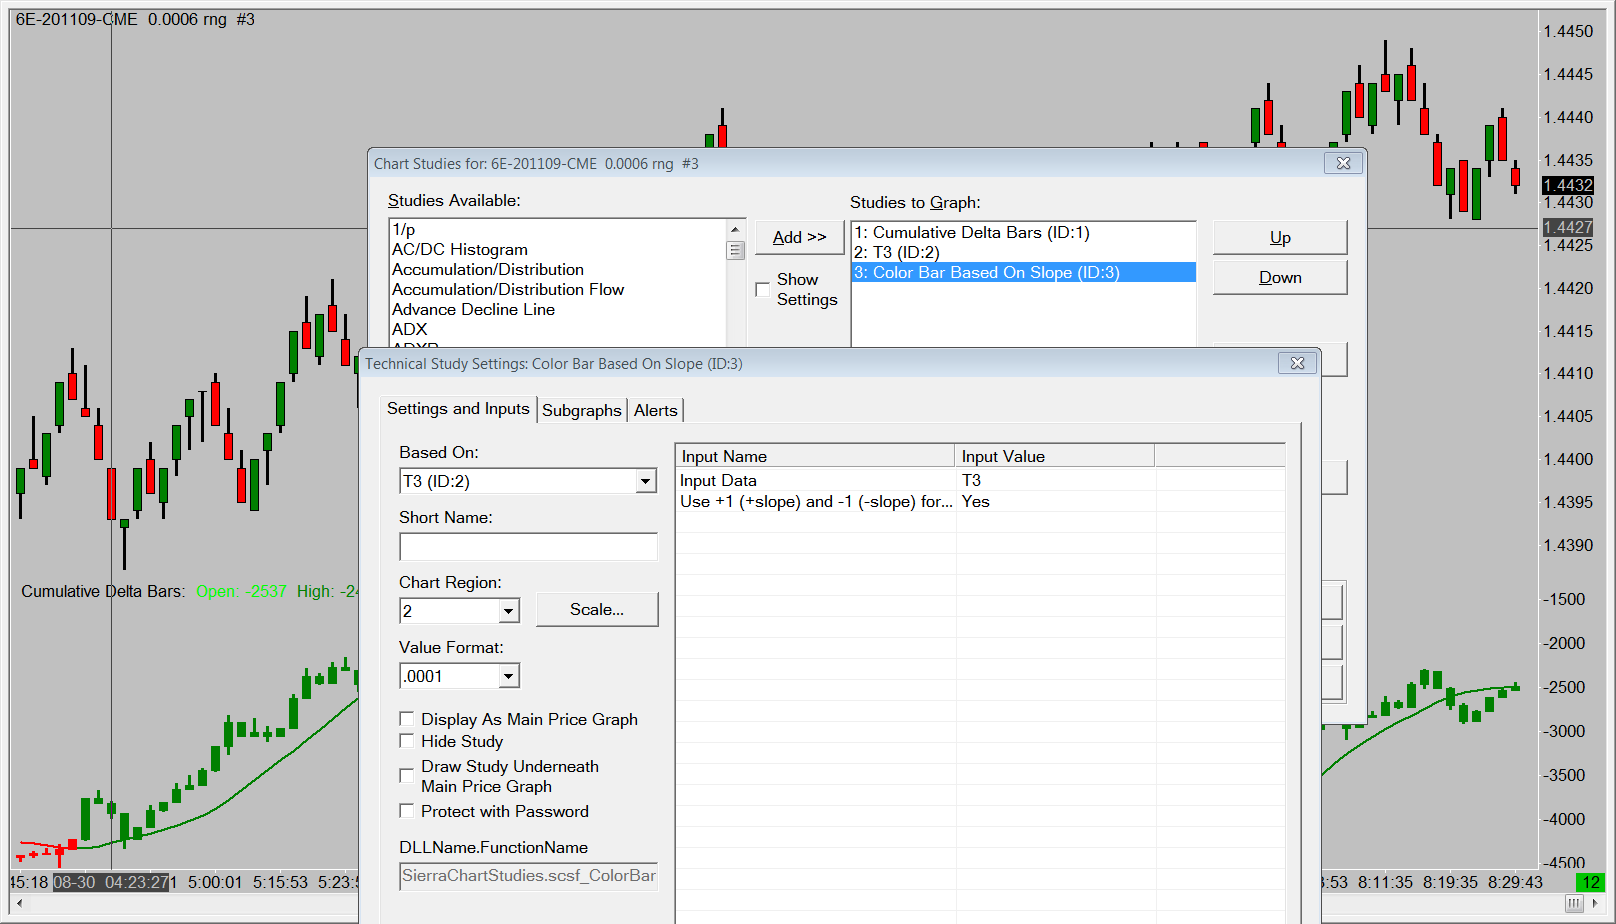Go to the Alerts tab

pos(656,410)
